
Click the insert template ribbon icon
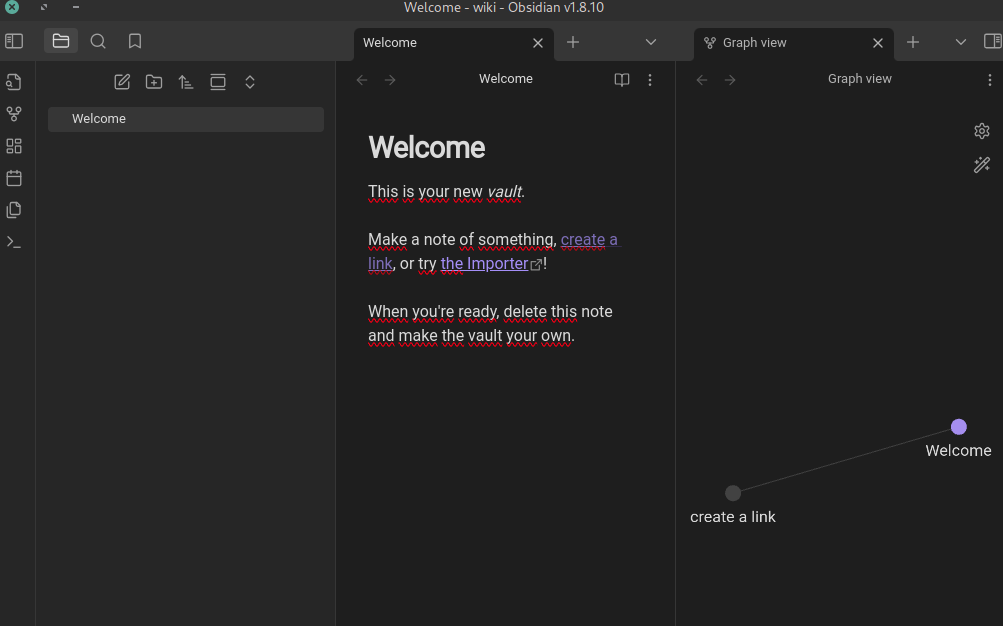click(14, 210)
